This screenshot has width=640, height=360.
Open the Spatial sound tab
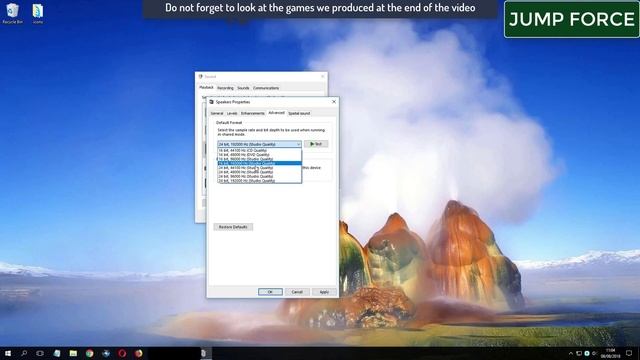[299, 113]
